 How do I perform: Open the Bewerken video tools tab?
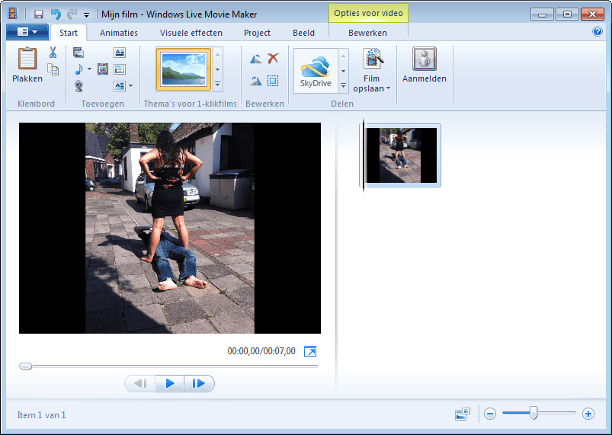(x=368, y=33)
